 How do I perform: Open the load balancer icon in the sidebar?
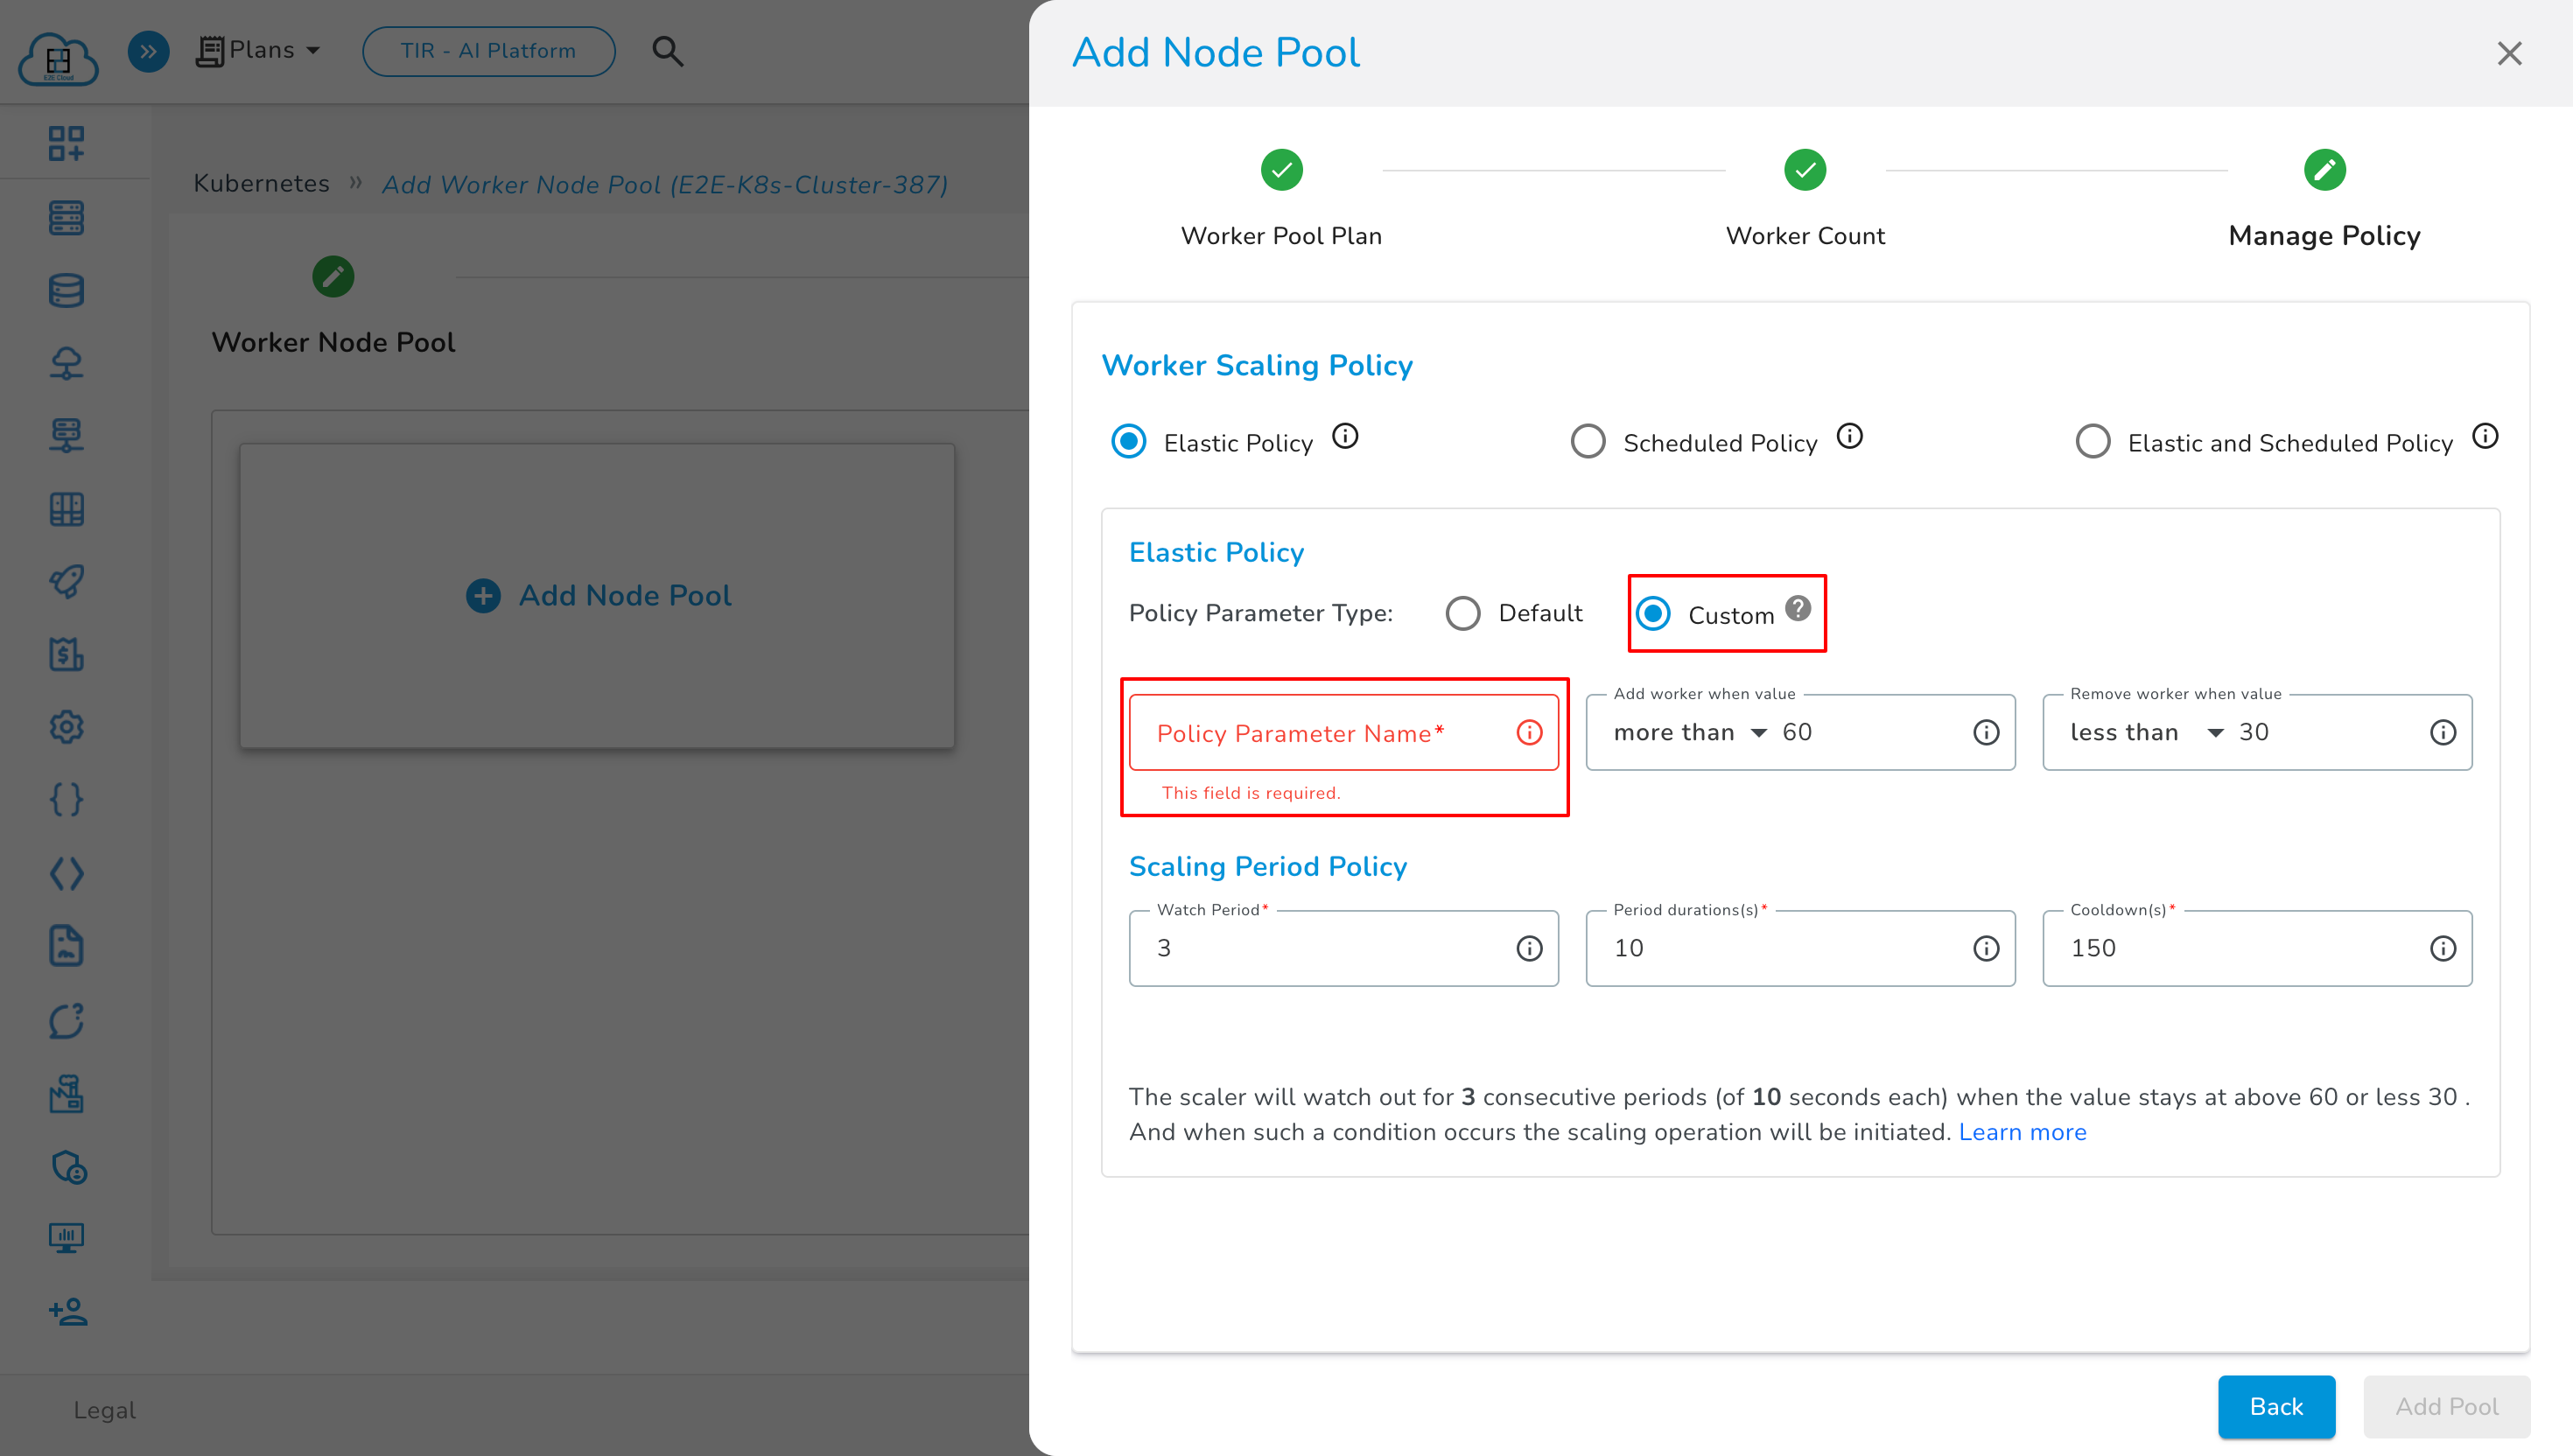[x=67, y=436]
